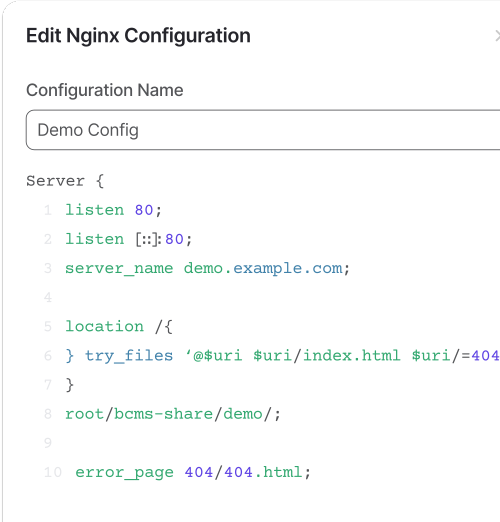This screenshot has width=500, height=522.
Task: Click the error_page 404/404.html line
Action: [x=193, y=472]
